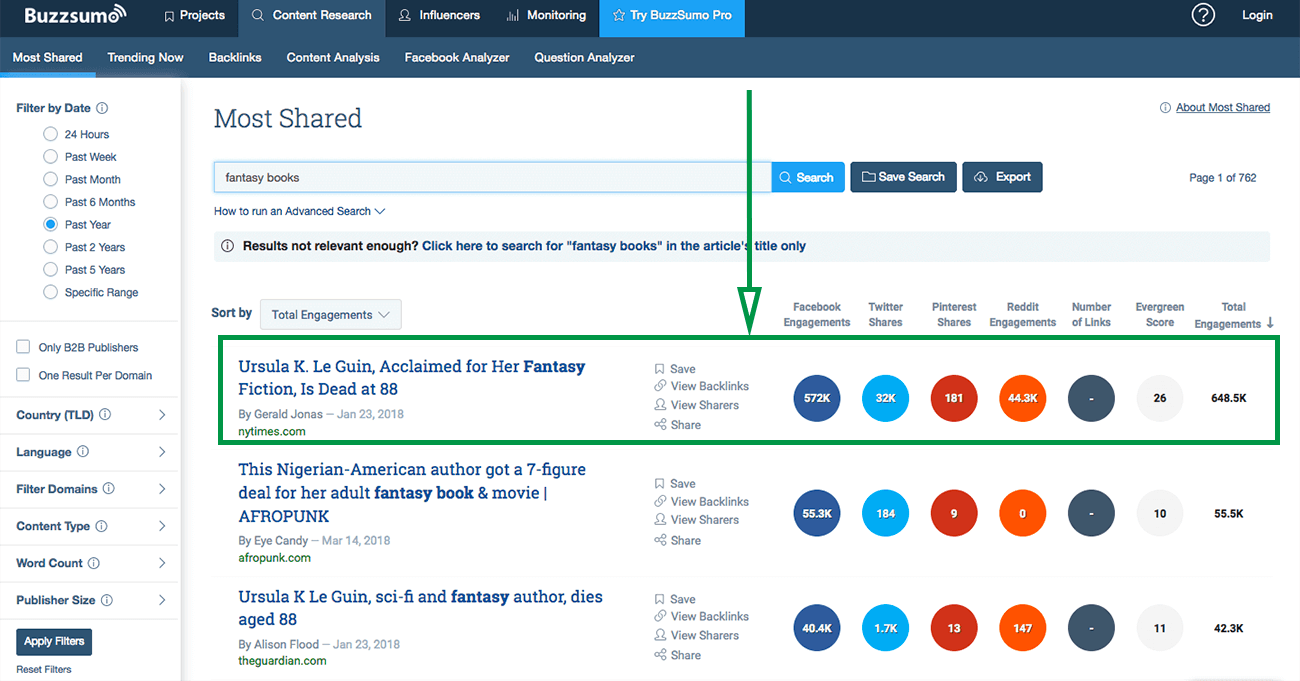Image resolution: width=1300 pixels, height=681 pixels.
Task: Click Facebook engagements circle 55.3K
Action: pyautogui.click(x=817, y=513)
